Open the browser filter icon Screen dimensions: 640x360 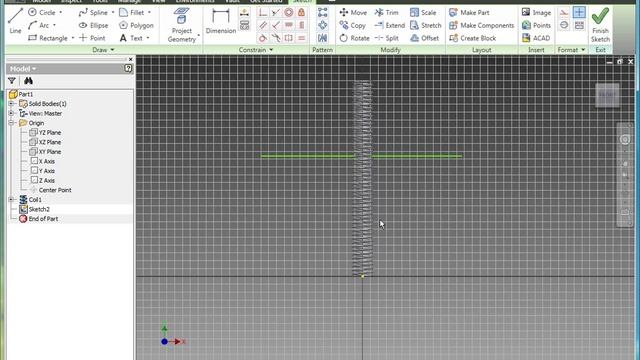point(12,81)
